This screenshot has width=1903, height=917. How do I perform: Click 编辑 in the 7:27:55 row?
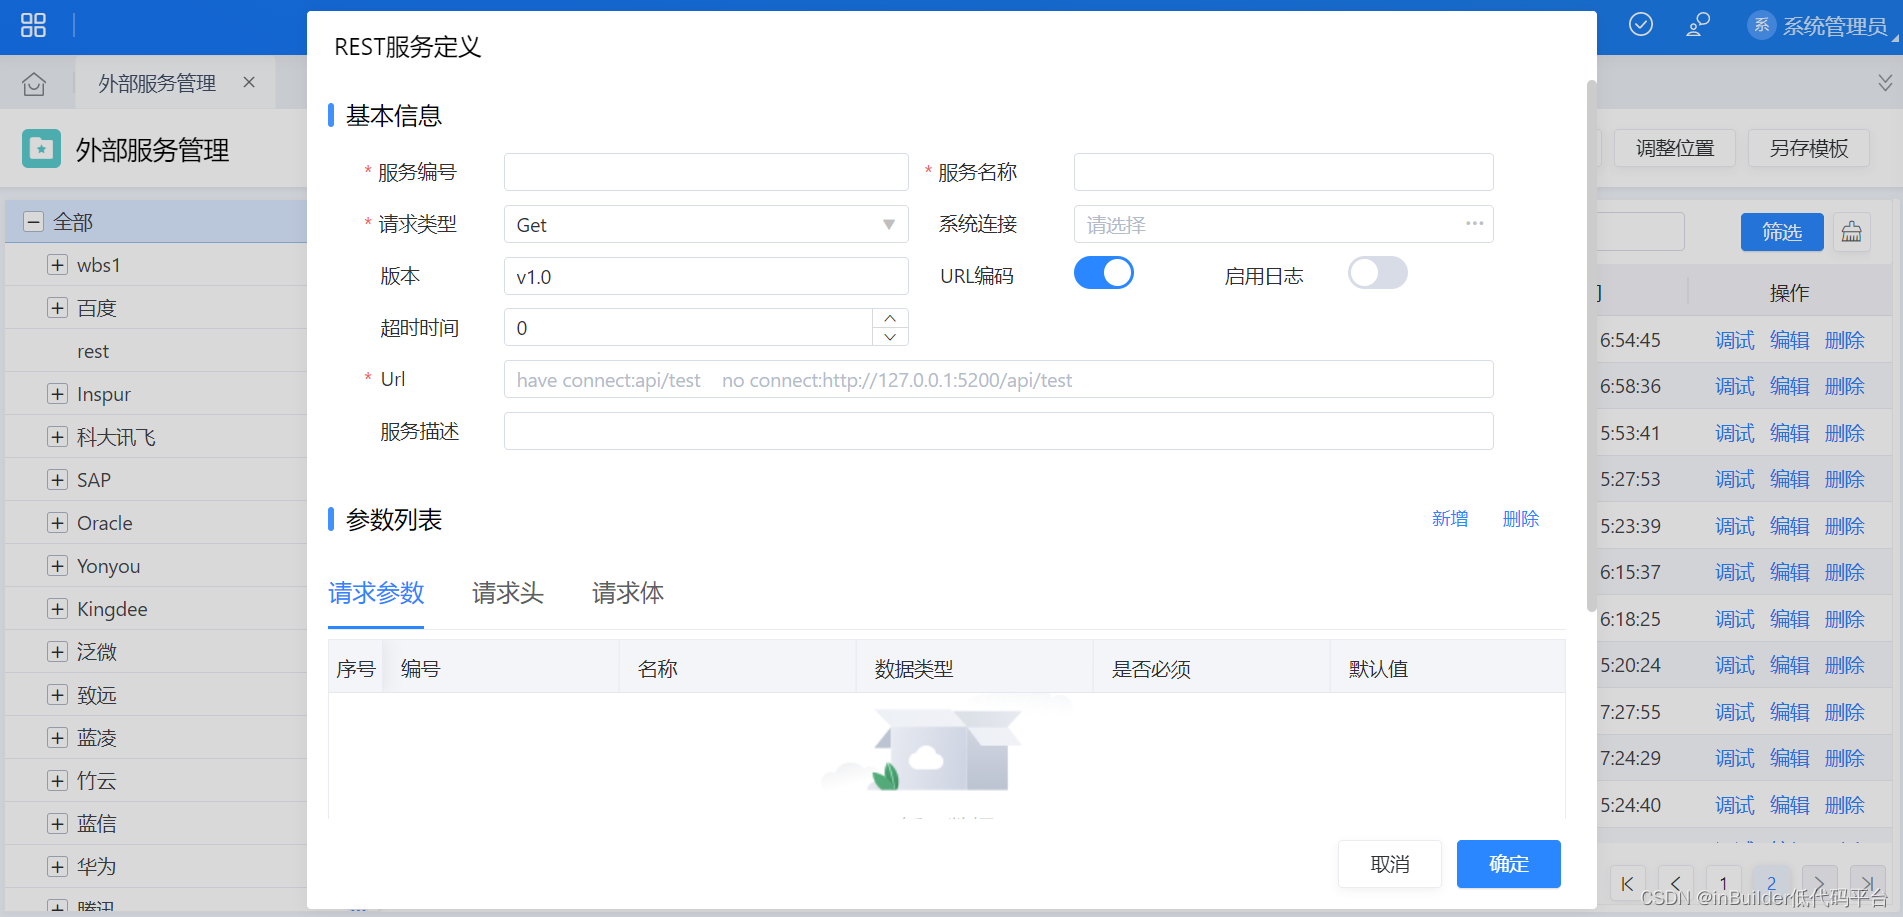[x=1790, y=712]
